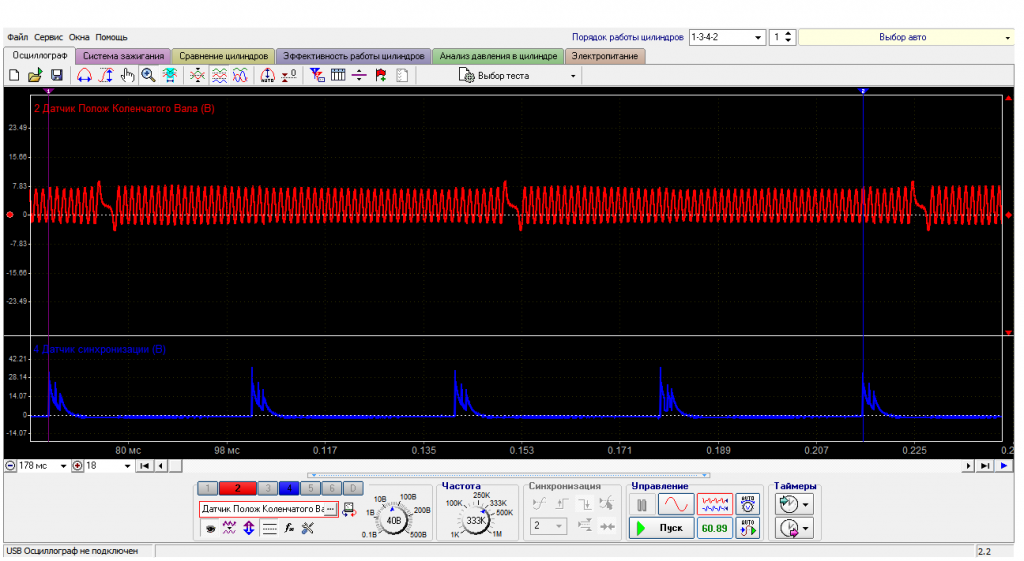Open the Помощь menu
This screenshot has height=561, width=1024.
coord(112,37)
